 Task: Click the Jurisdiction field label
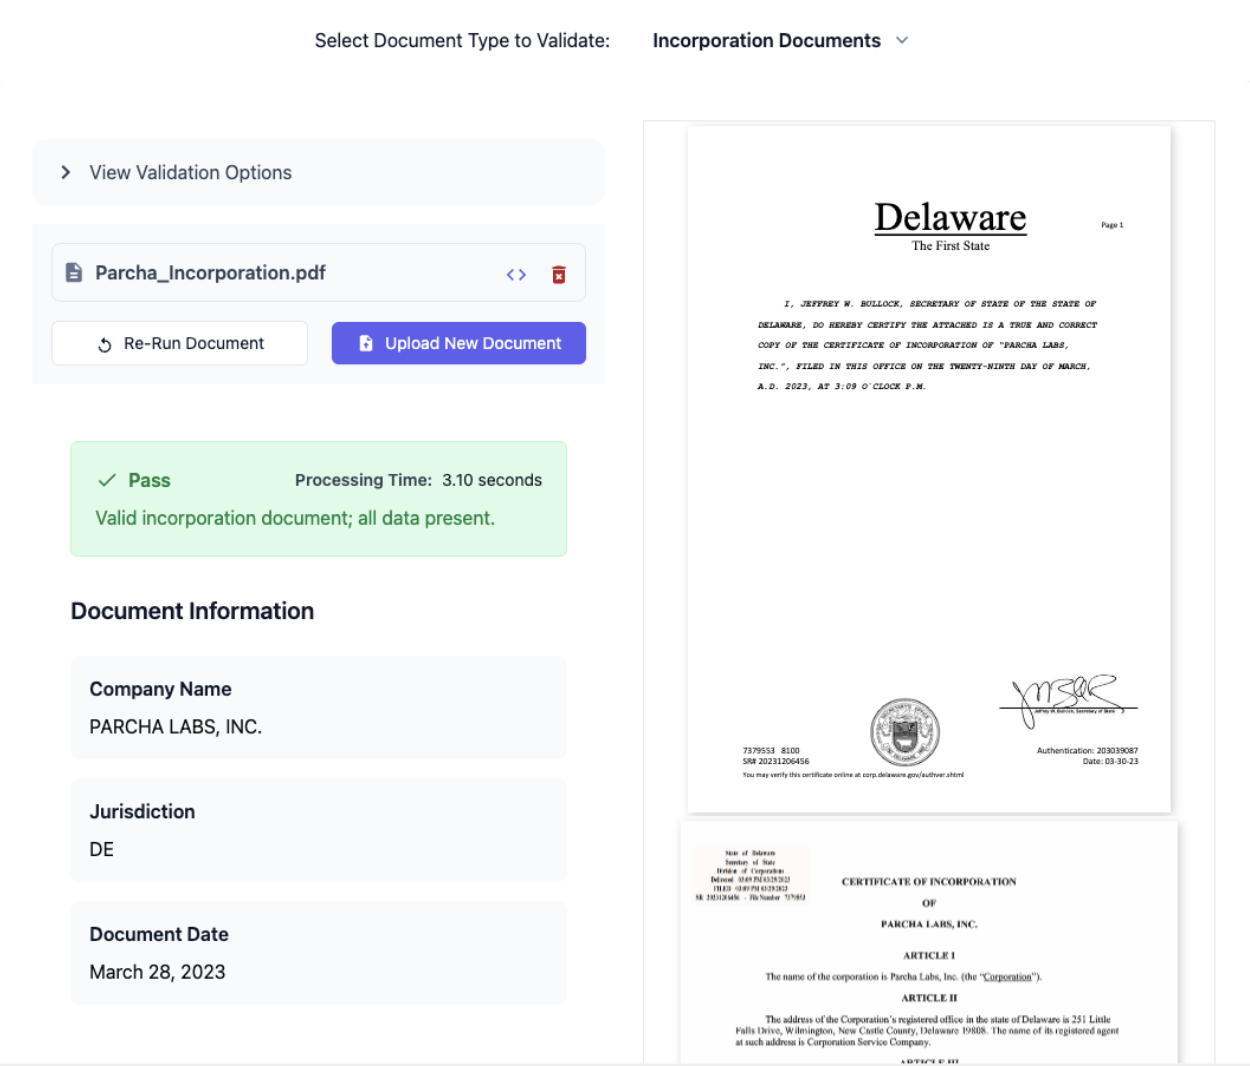tap(142, 812)
